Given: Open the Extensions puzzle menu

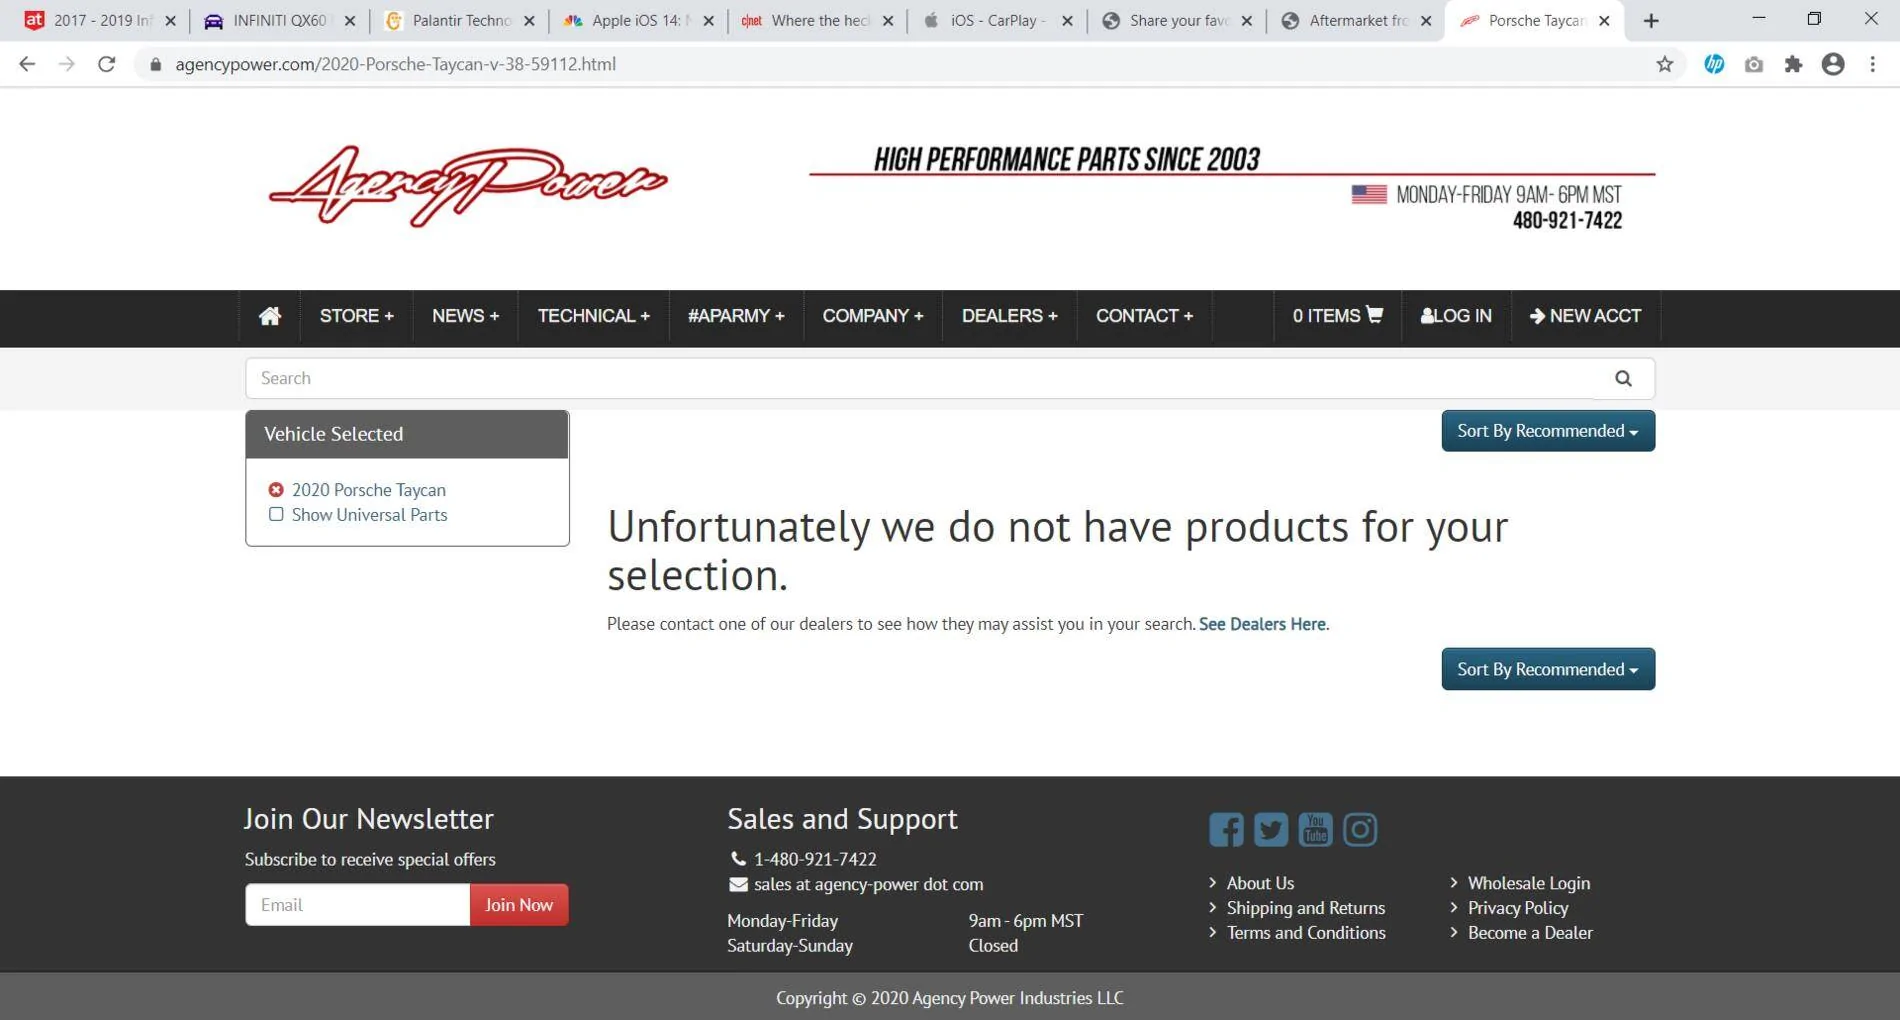Looking at the screenshot, I should (1793, 64).
